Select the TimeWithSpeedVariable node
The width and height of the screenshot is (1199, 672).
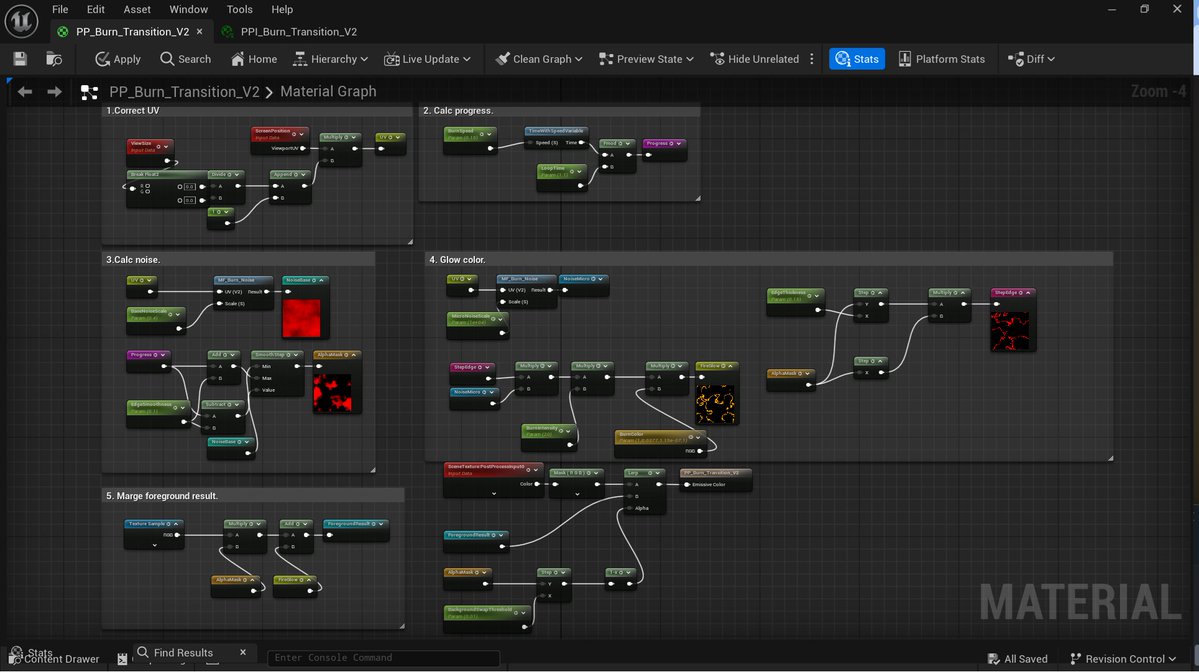tap(556, 137)
